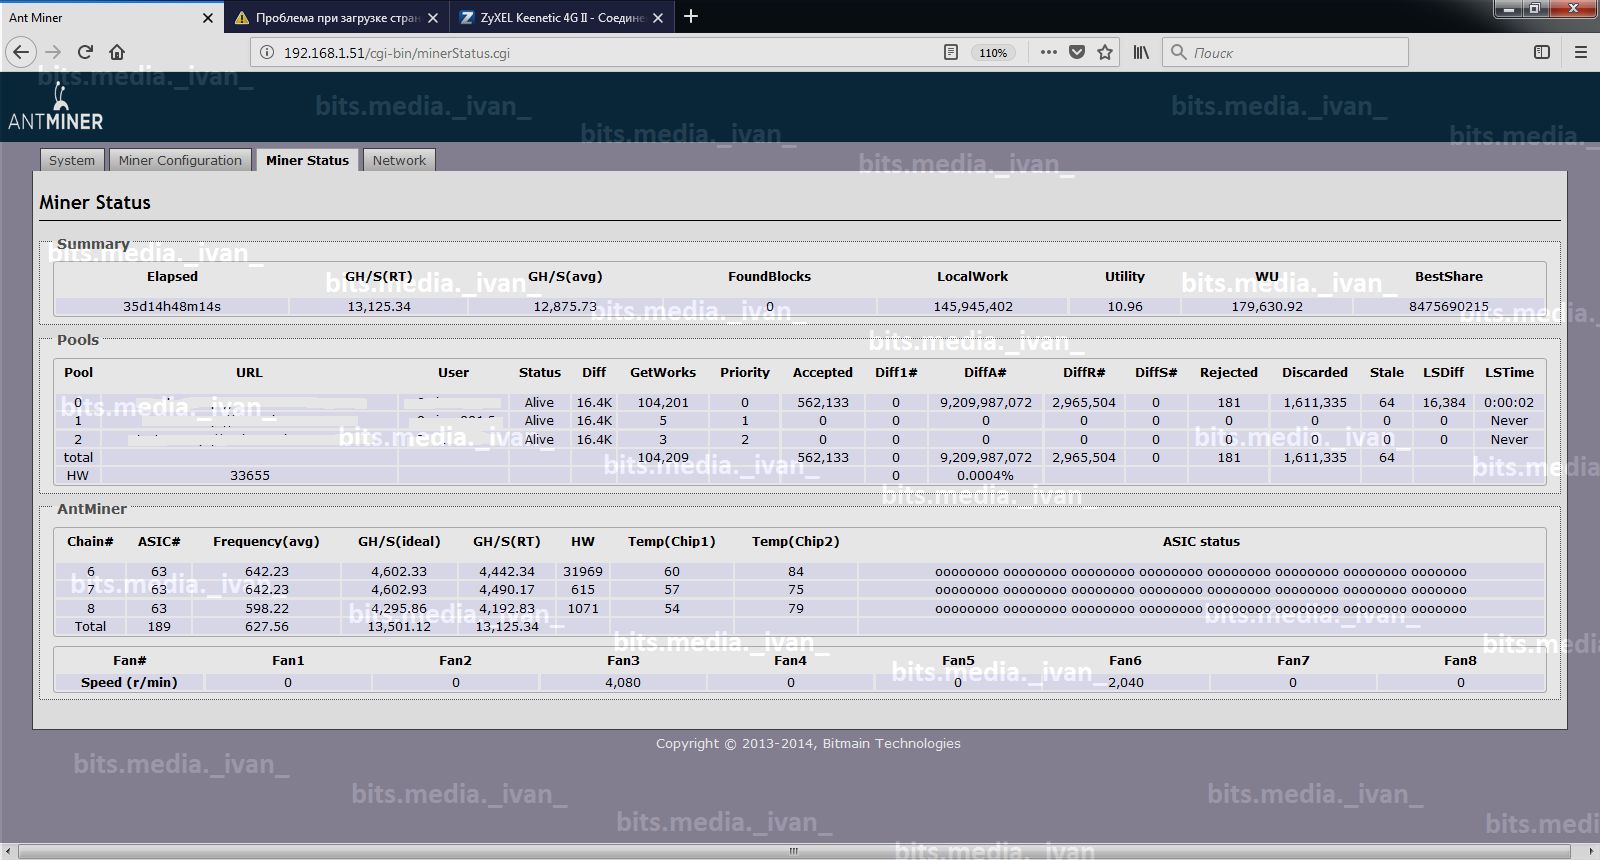Close the ZyXEL Keenetic 4G II tab
This screenshot has width=1600, height=860.
657,18
